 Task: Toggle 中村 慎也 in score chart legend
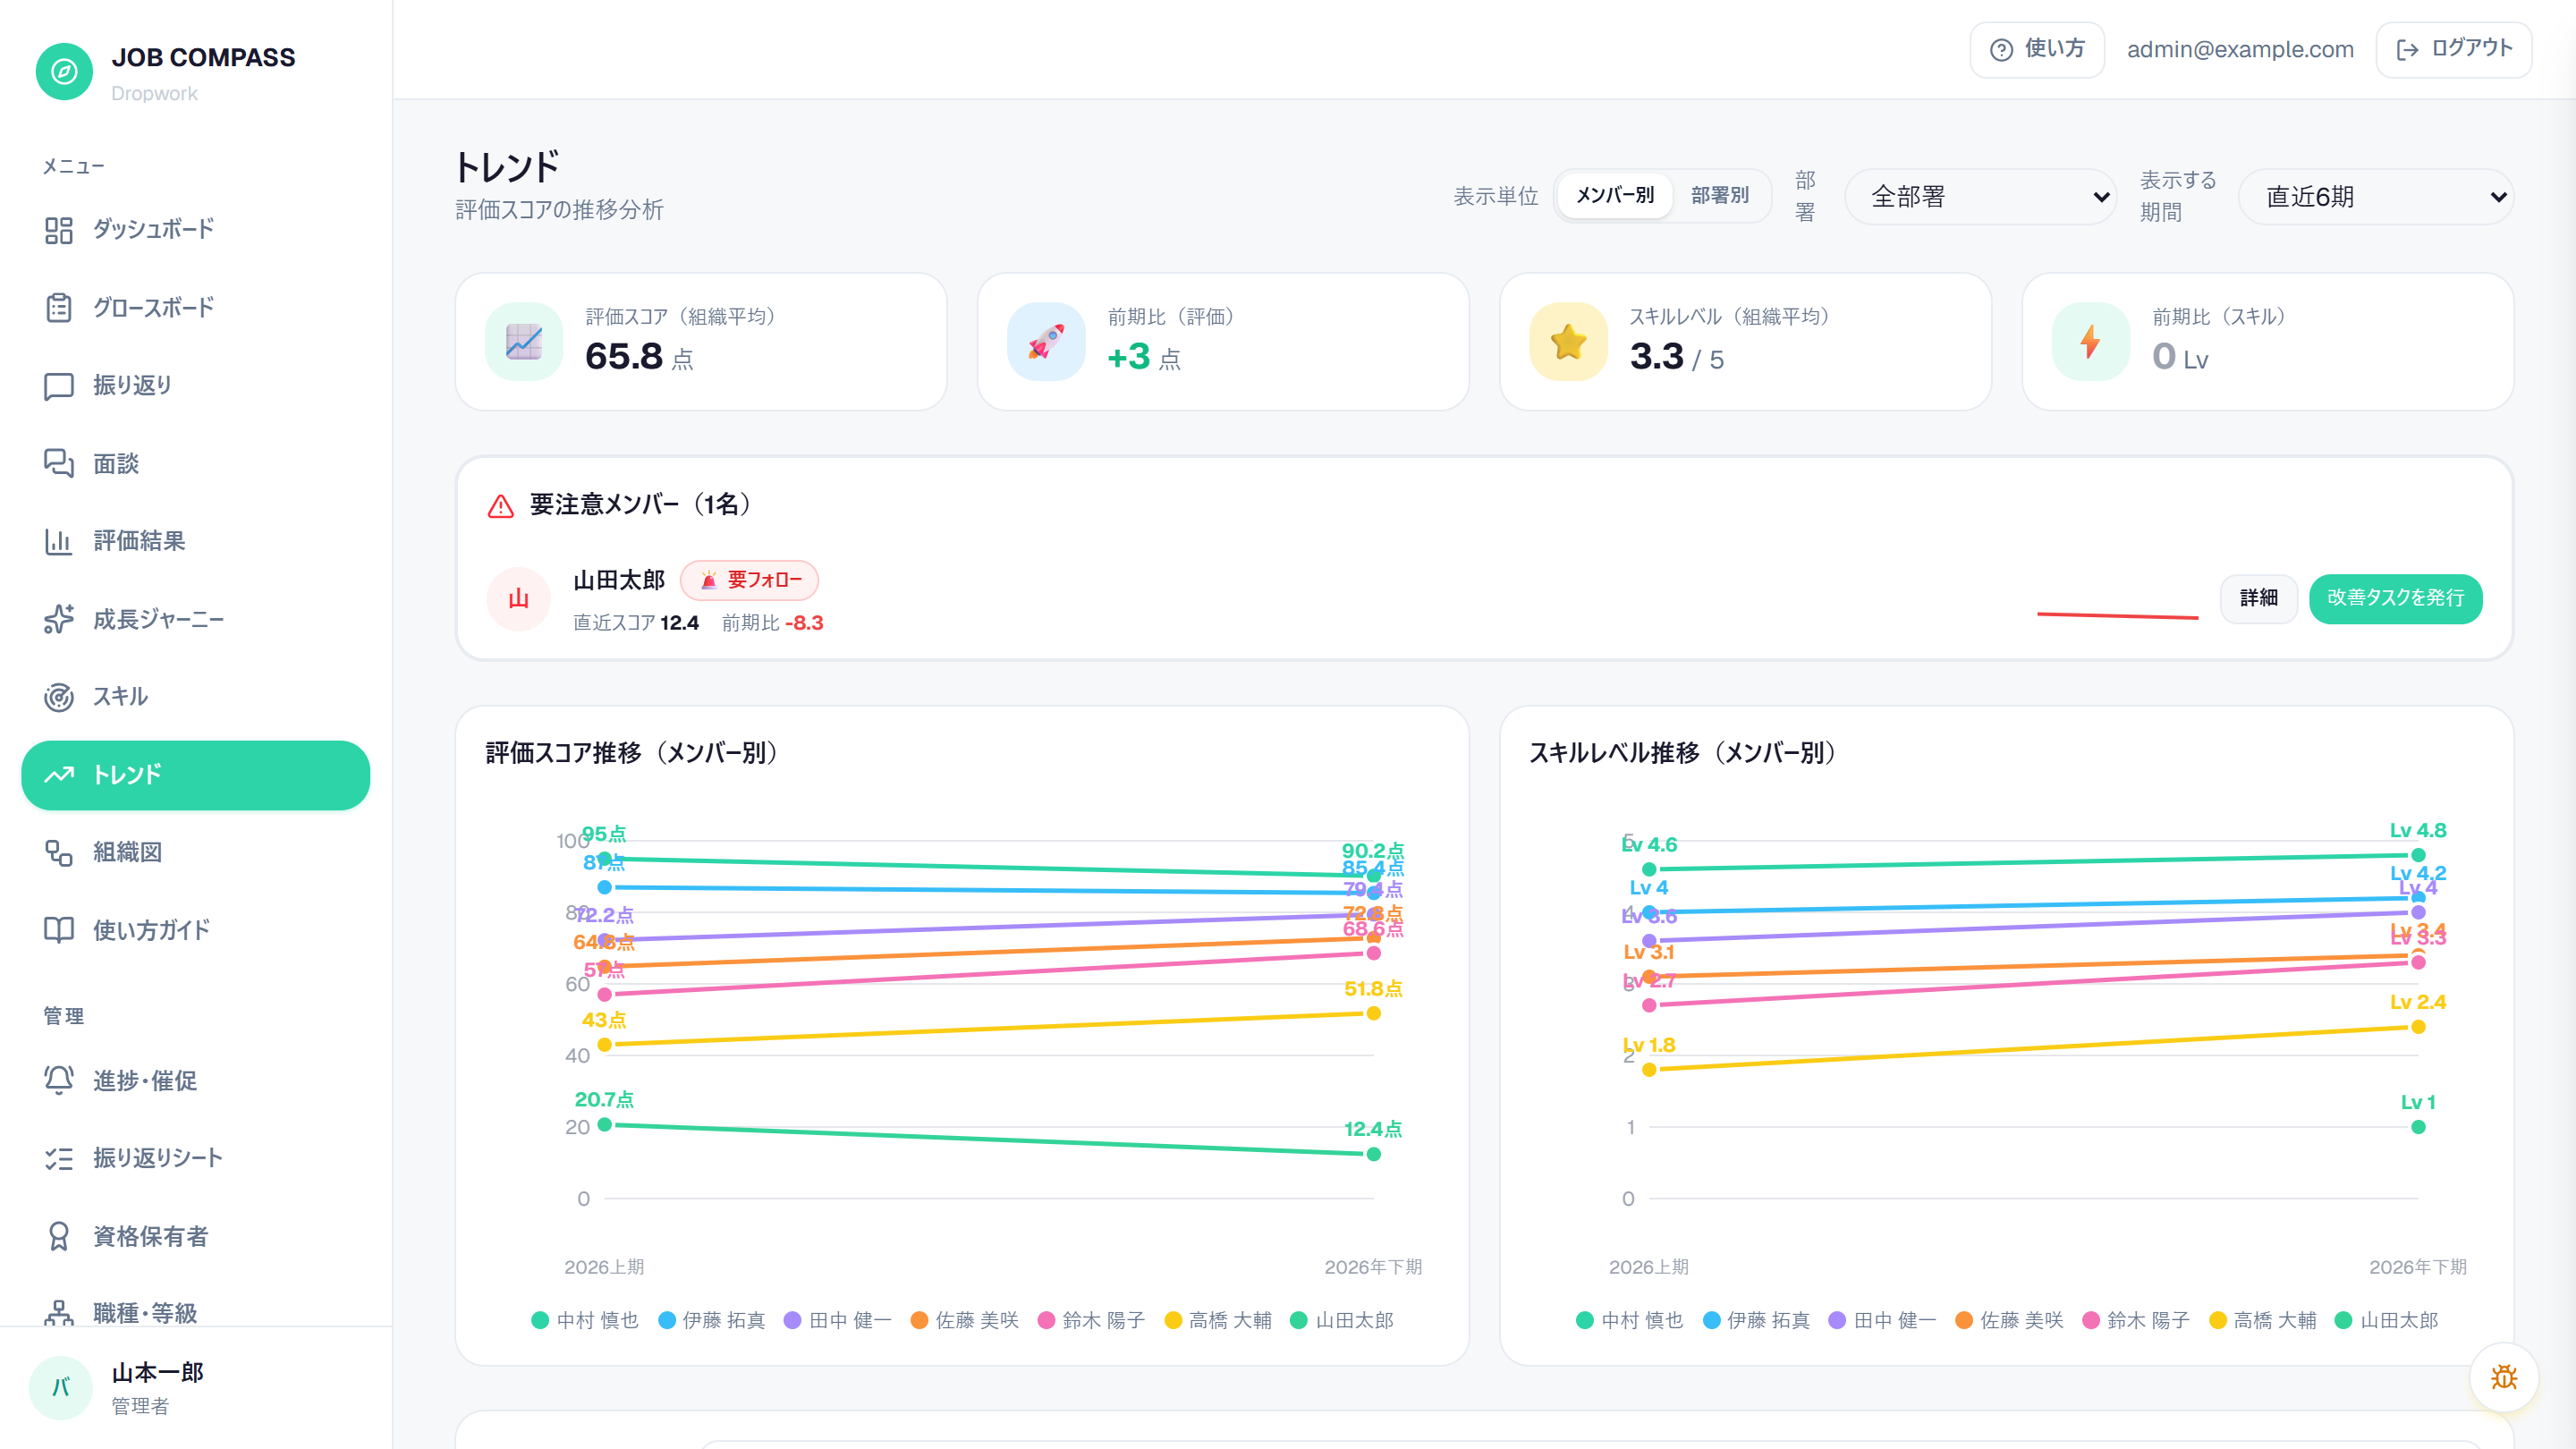click(585, 1321)
